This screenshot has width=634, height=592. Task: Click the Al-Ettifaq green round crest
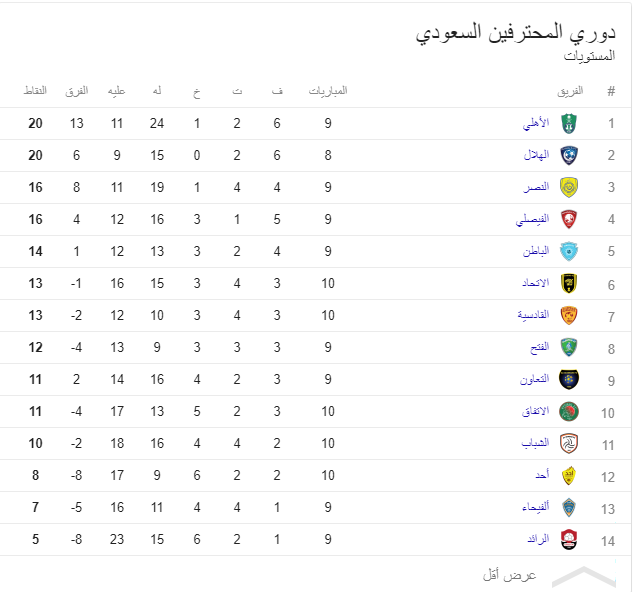pos(569,411)
